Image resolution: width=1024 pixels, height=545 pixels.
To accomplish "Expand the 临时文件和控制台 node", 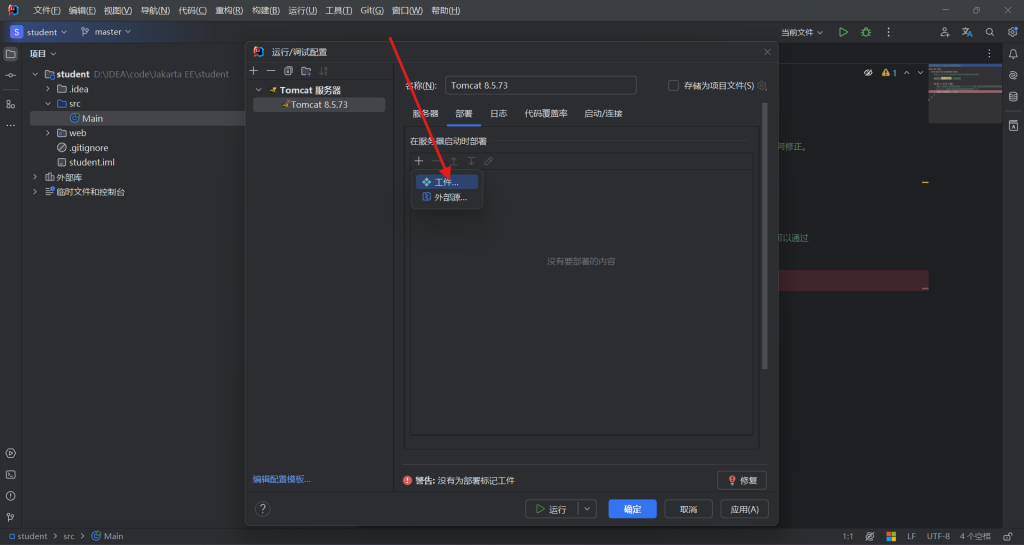I will coord(35,192).
